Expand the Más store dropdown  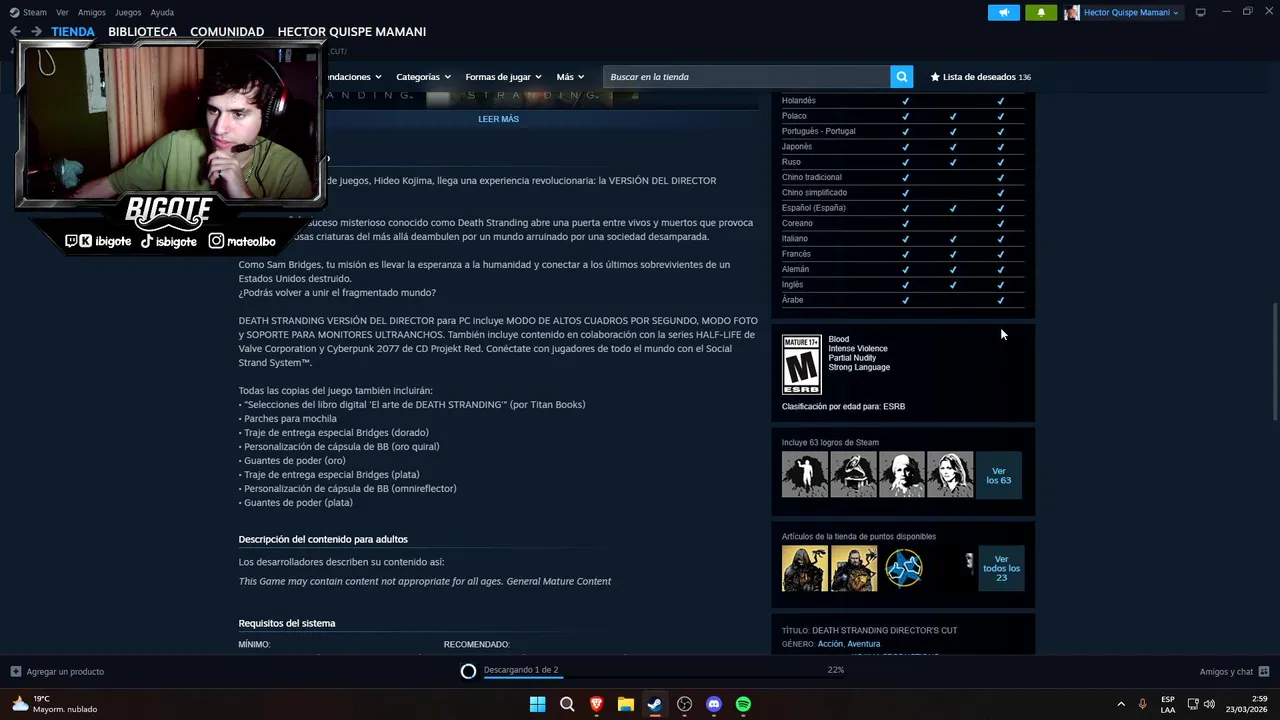[x=571, y=77]
